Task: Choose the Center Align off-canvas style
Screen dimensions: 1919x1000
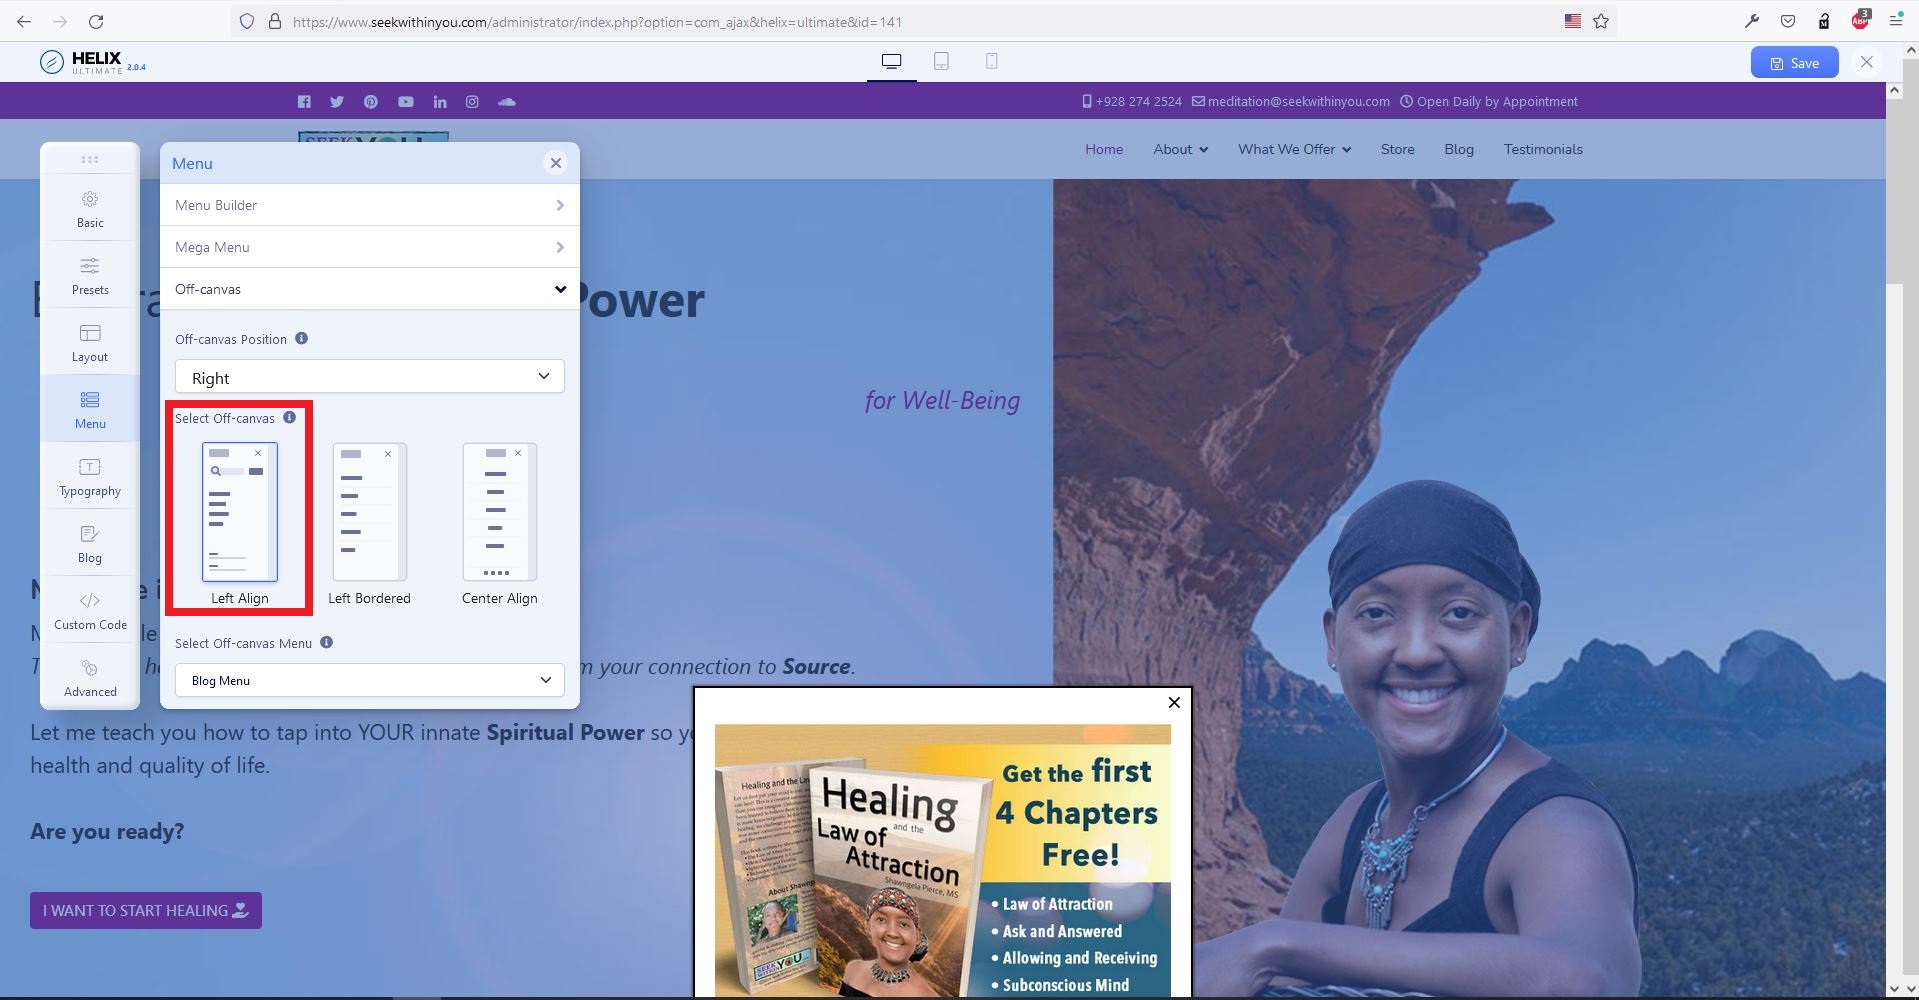Action: (499, 513)
